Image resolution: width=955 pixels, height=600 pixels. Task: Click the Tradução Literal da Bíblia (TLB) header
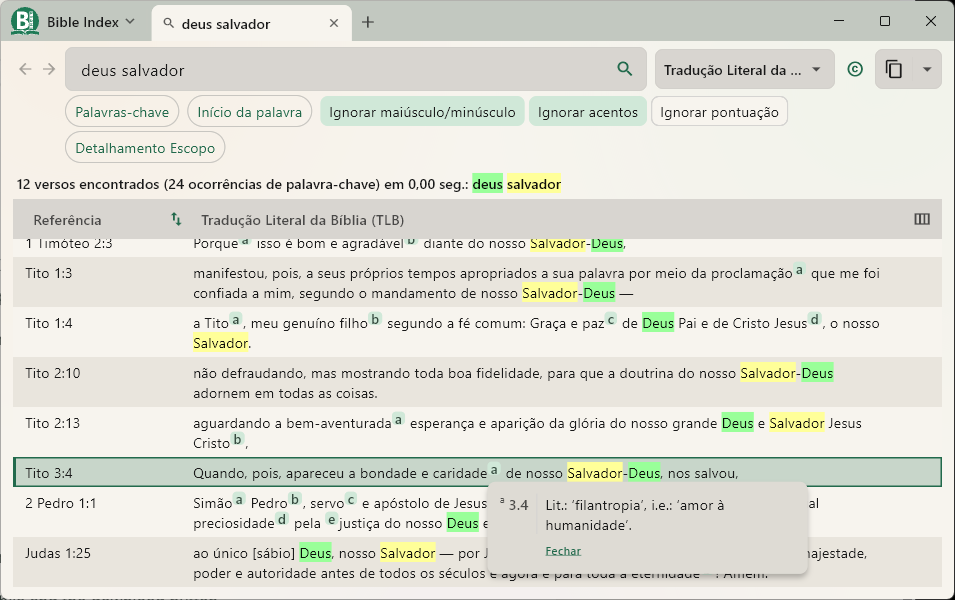click(303, 220)
